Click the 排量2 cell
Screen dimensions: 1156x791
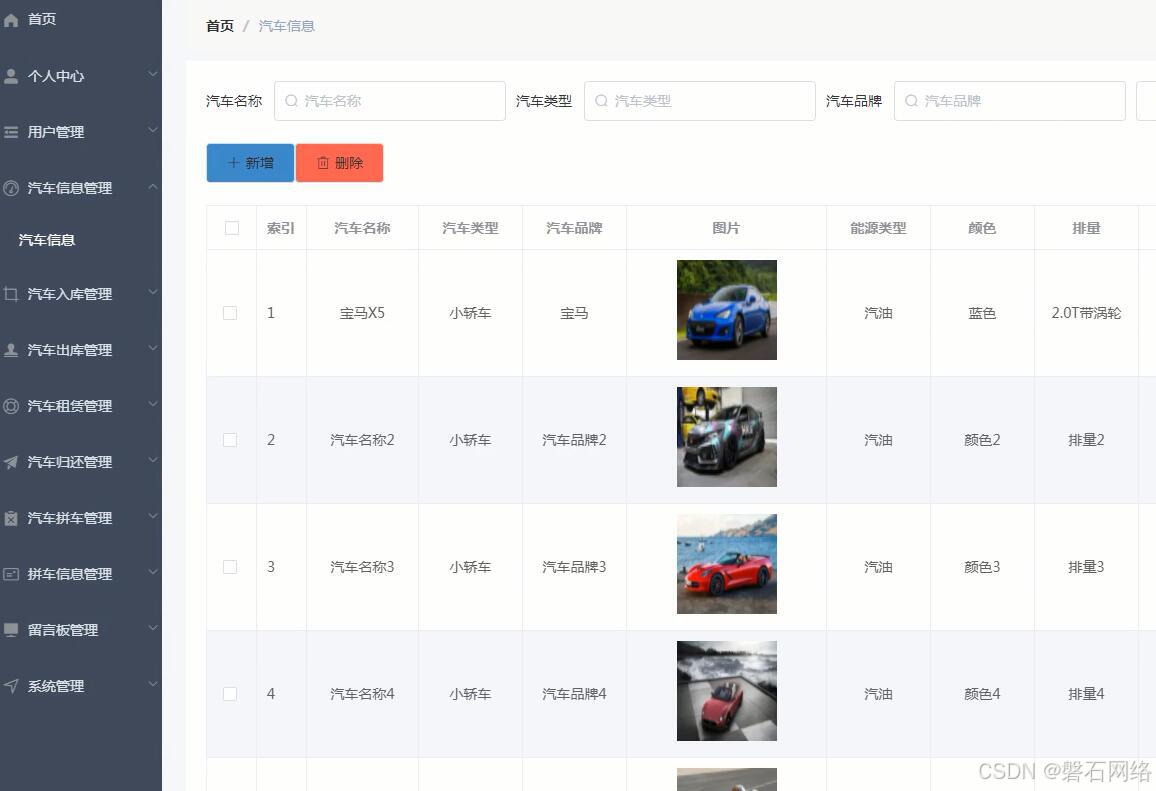tap(1086, 440)
